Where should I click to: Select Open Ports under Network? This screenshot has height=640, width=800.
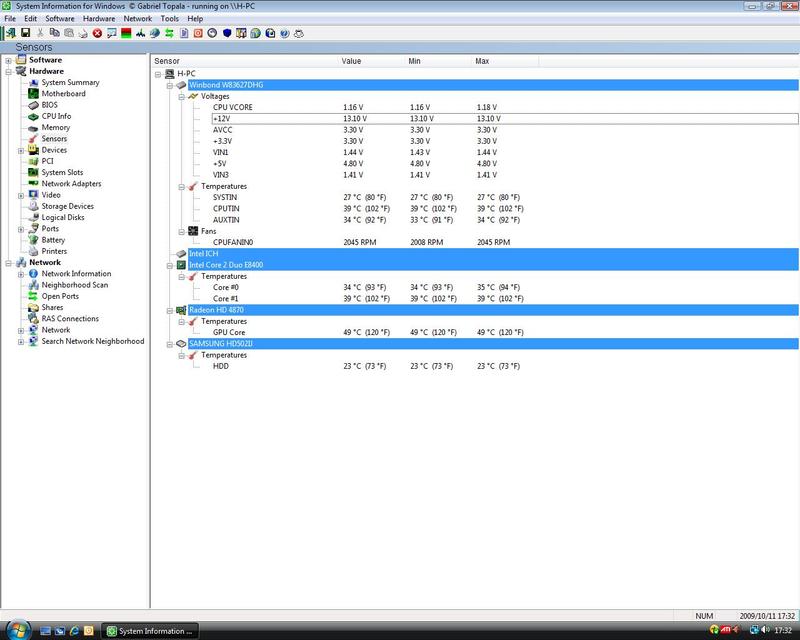[x=59, y=296]
